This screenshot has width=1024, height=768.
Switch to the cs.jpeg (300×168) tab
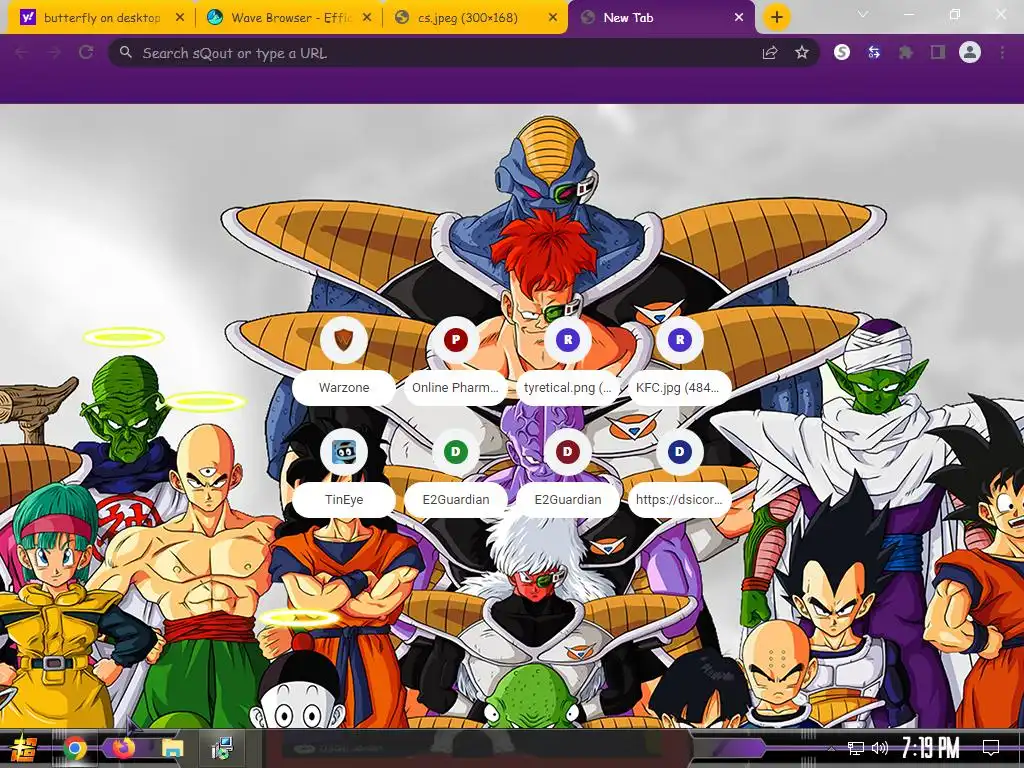[x=475, y=18]
